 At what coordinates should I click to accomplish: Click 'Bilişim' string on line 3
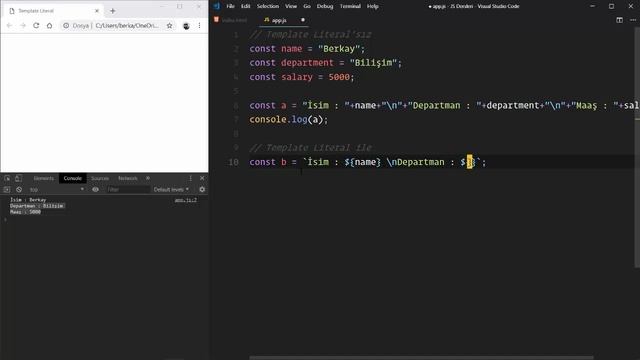pyautogui.click(x=373, y=63)
